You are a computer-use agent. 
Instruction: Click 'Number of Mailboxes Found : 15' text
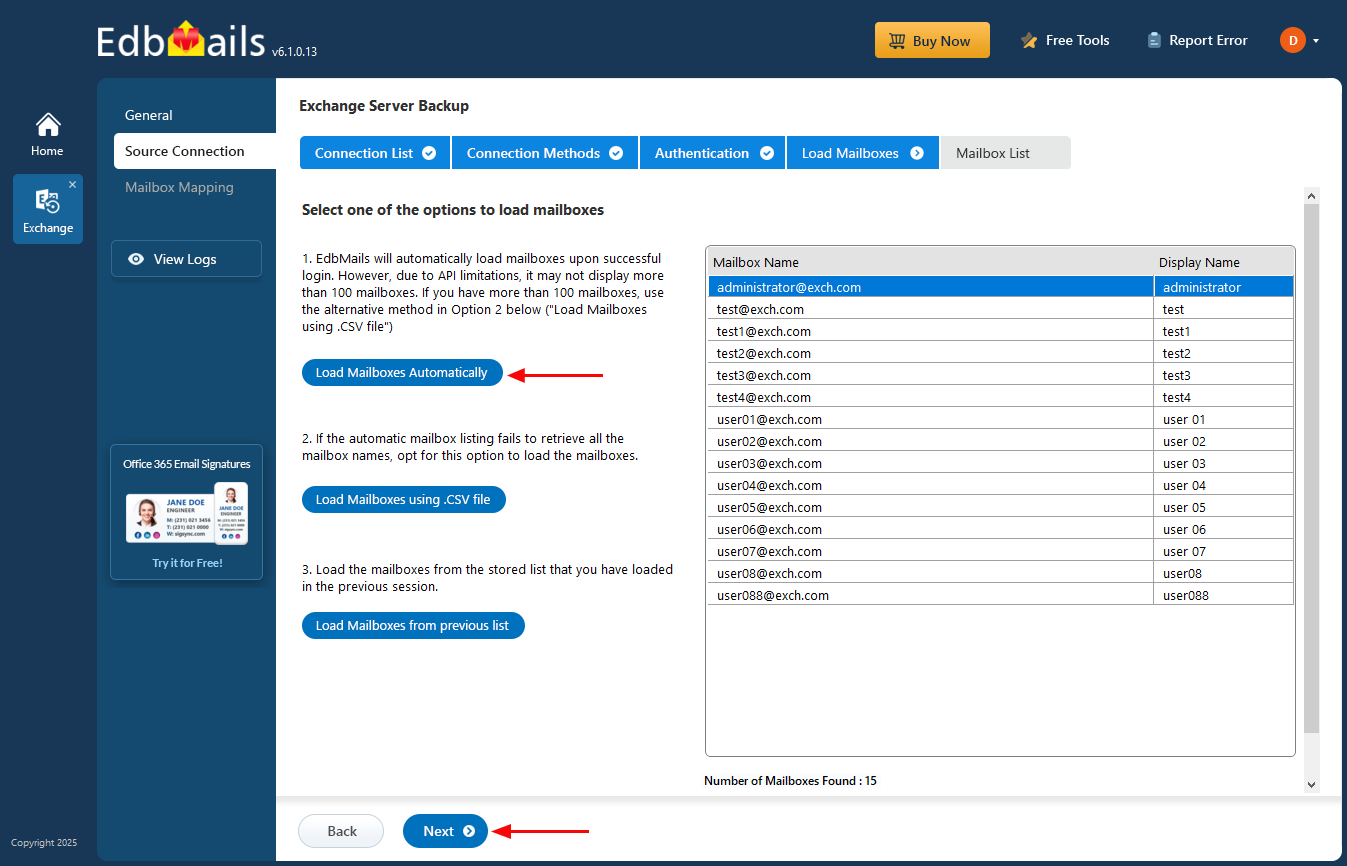pyautogui.click(x=790, y=780)
